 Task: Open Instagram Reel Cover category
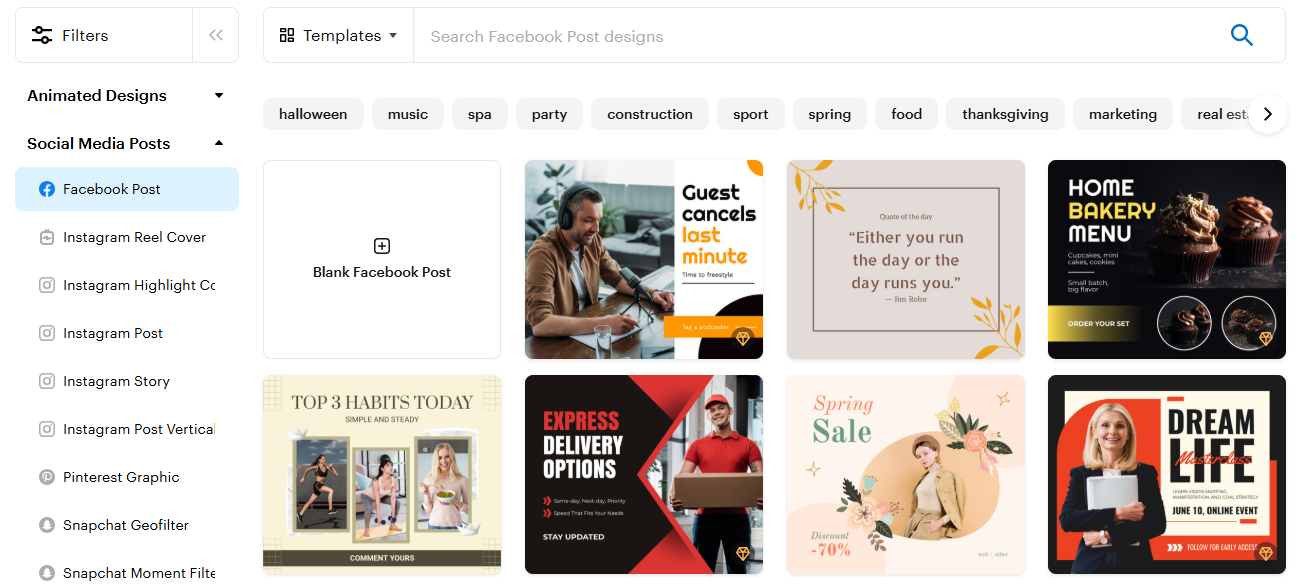tap(134, 237)
